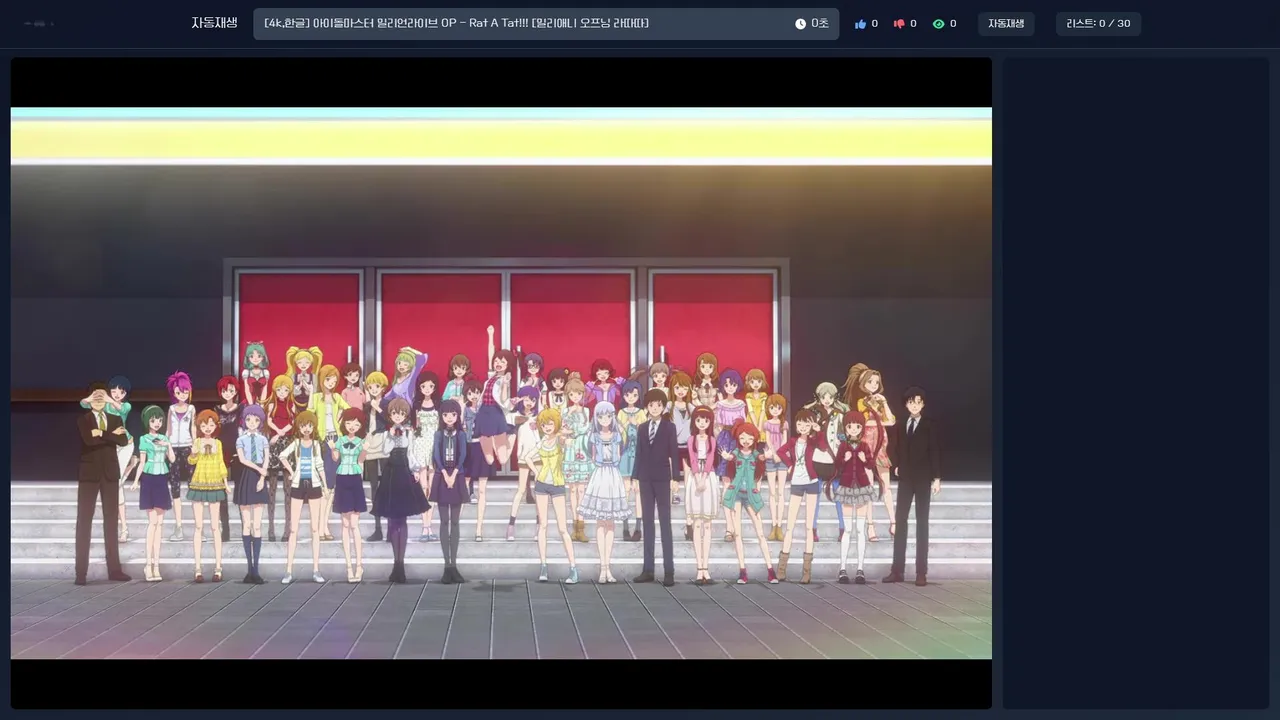Click the thumbs-down dislike icon
Image resolution: width=1280 pixels, height=720 pixels.
899,24
